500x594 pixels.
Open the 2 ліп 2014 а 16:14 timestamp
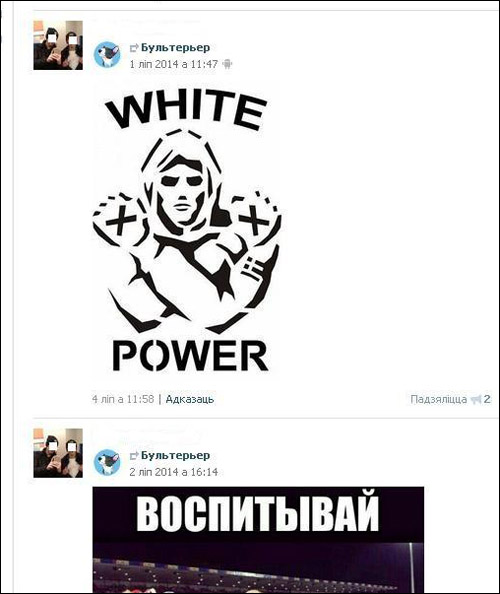173,472
